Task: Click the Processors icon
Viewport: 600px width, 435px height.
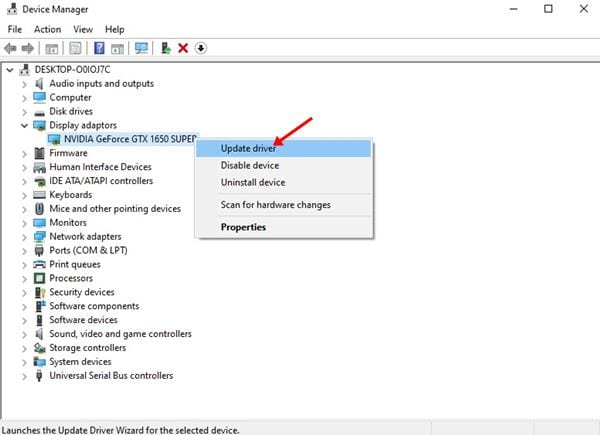Action: click(39, 278)
